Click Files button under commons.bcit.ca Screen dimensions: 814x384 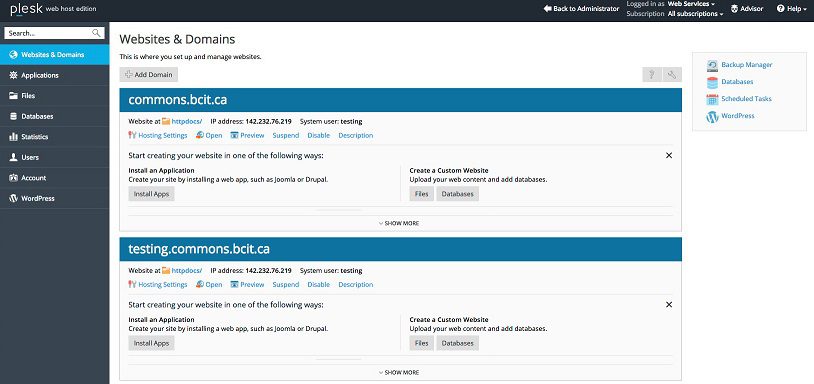point(422,194)
